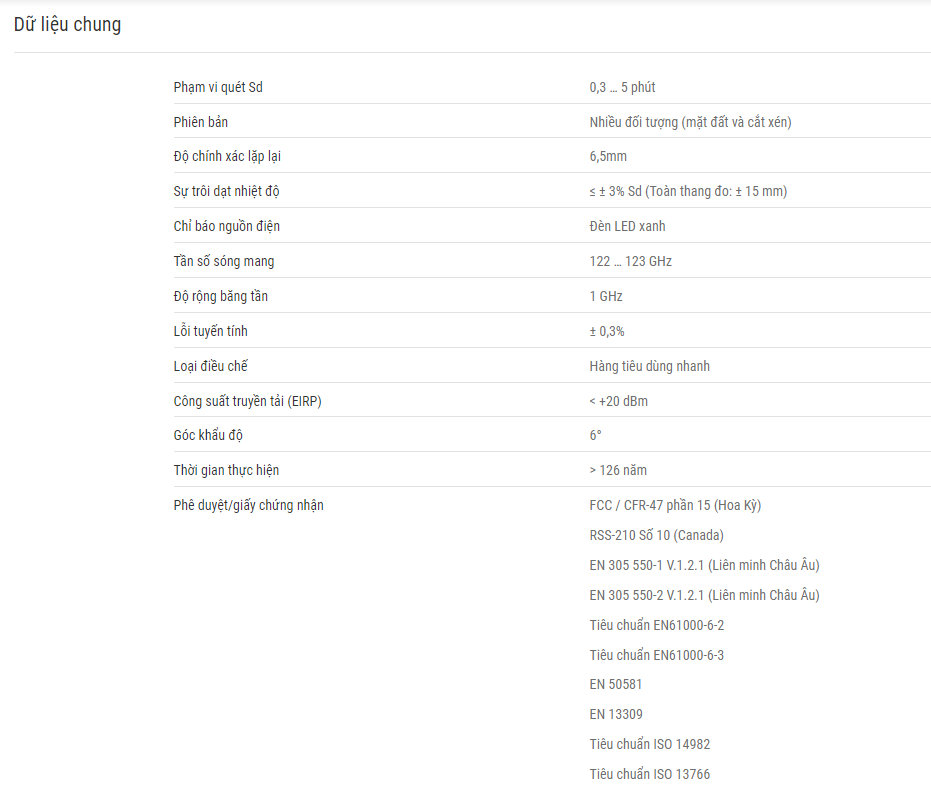Click the '122 ... 123 GHz' value

[x=631, y=261]
